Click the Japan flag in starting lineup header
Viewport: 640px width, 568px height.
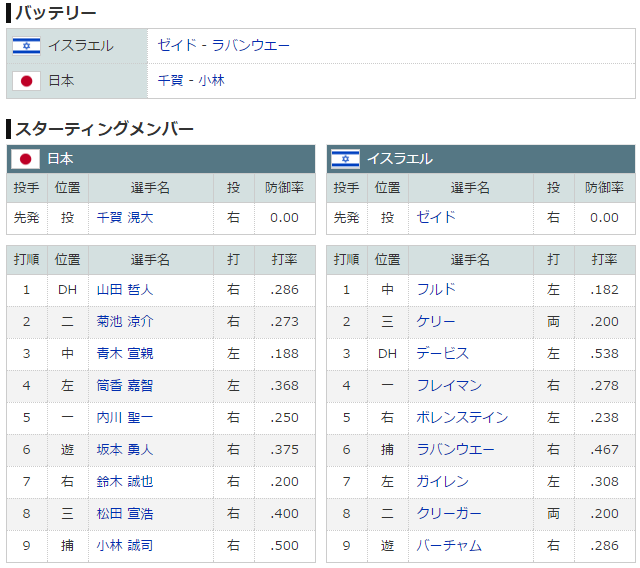25,159
